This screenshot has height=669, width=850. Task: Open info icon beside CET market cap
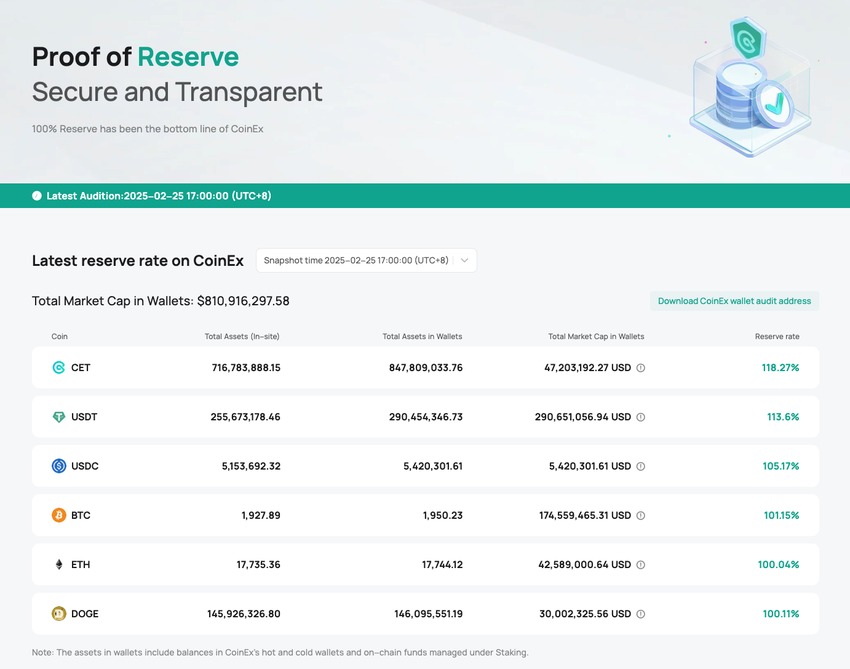[x=640, y=368]
